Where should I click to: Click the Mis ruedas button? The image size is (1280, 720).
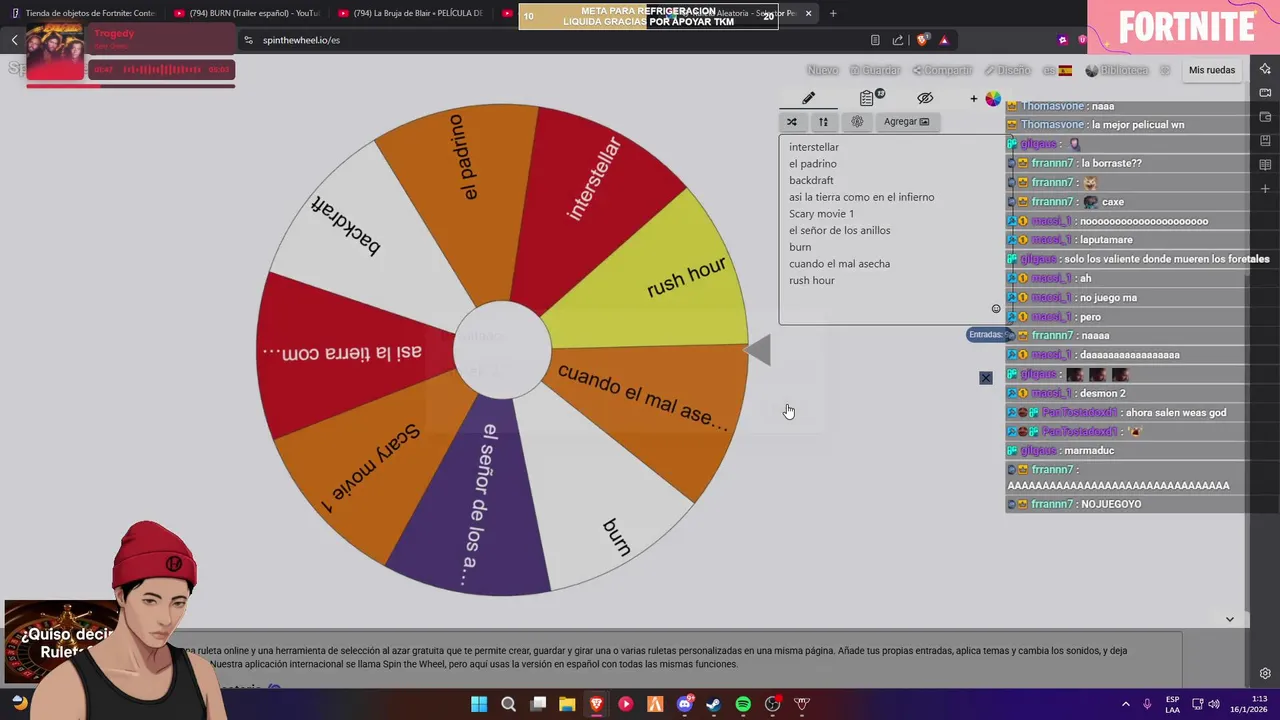click(1212, 70)
